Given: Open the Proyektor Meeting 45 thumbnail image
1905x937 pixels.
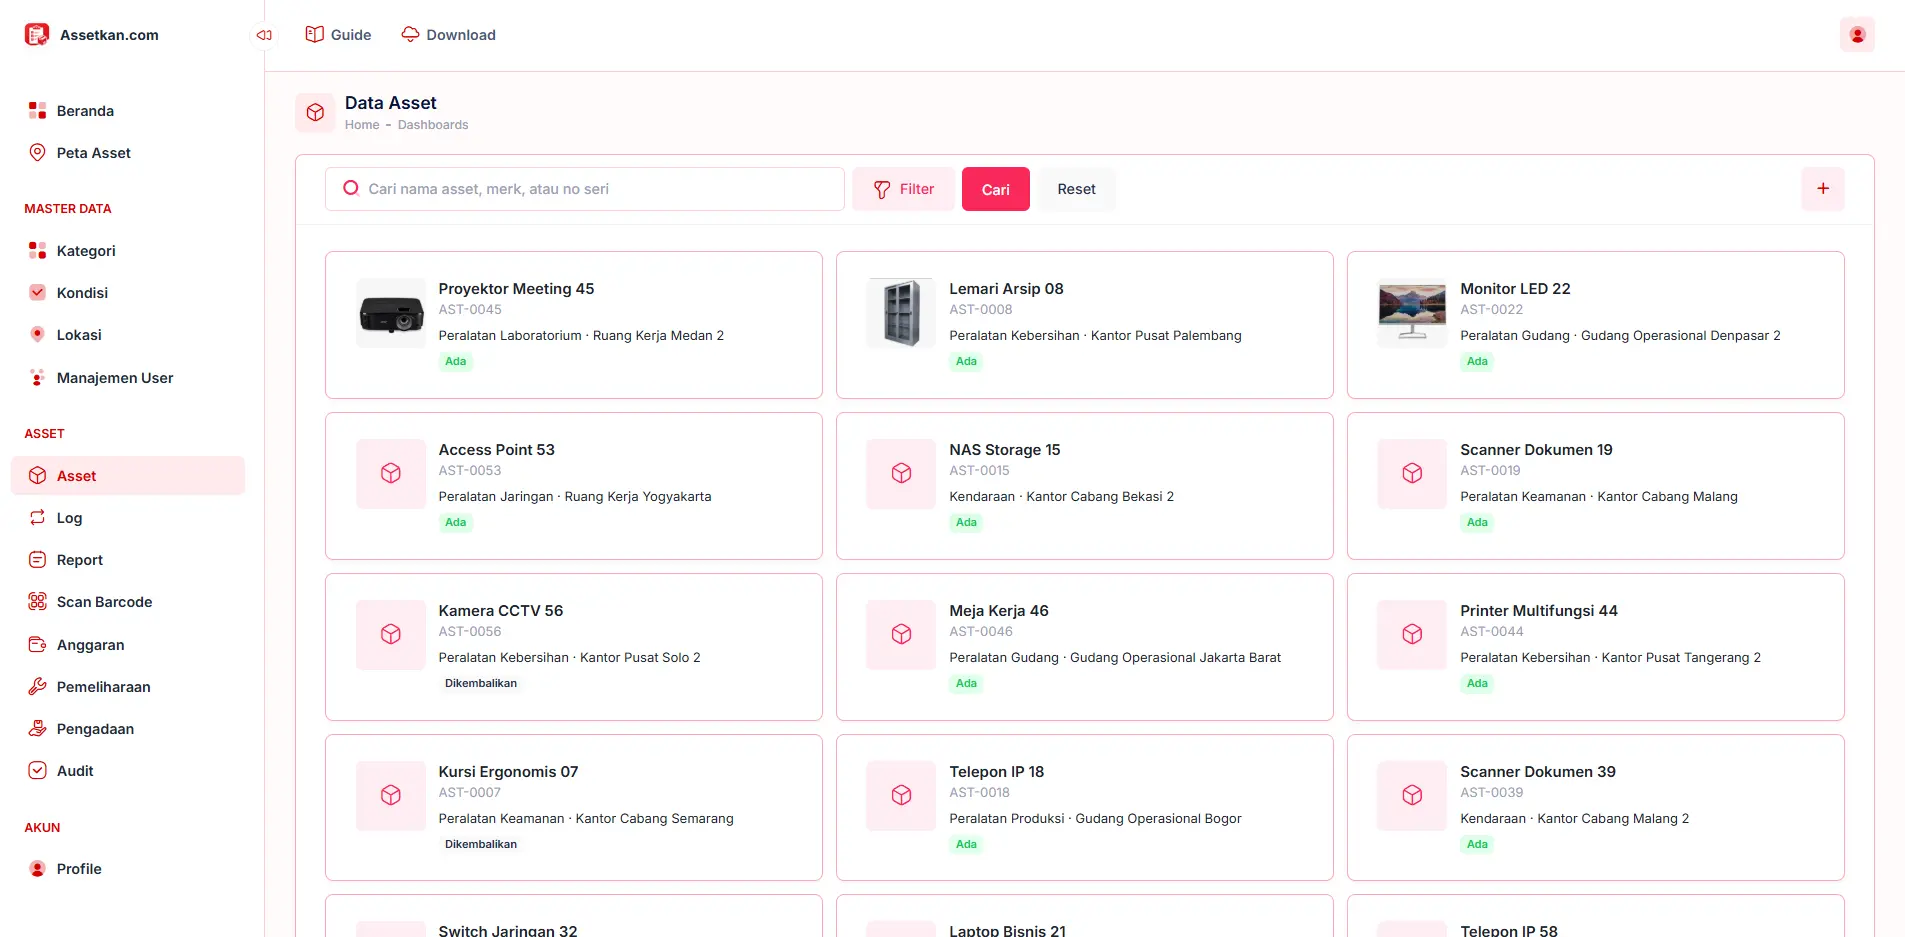Looking at the screenshot, I should (x=391, y=313).
